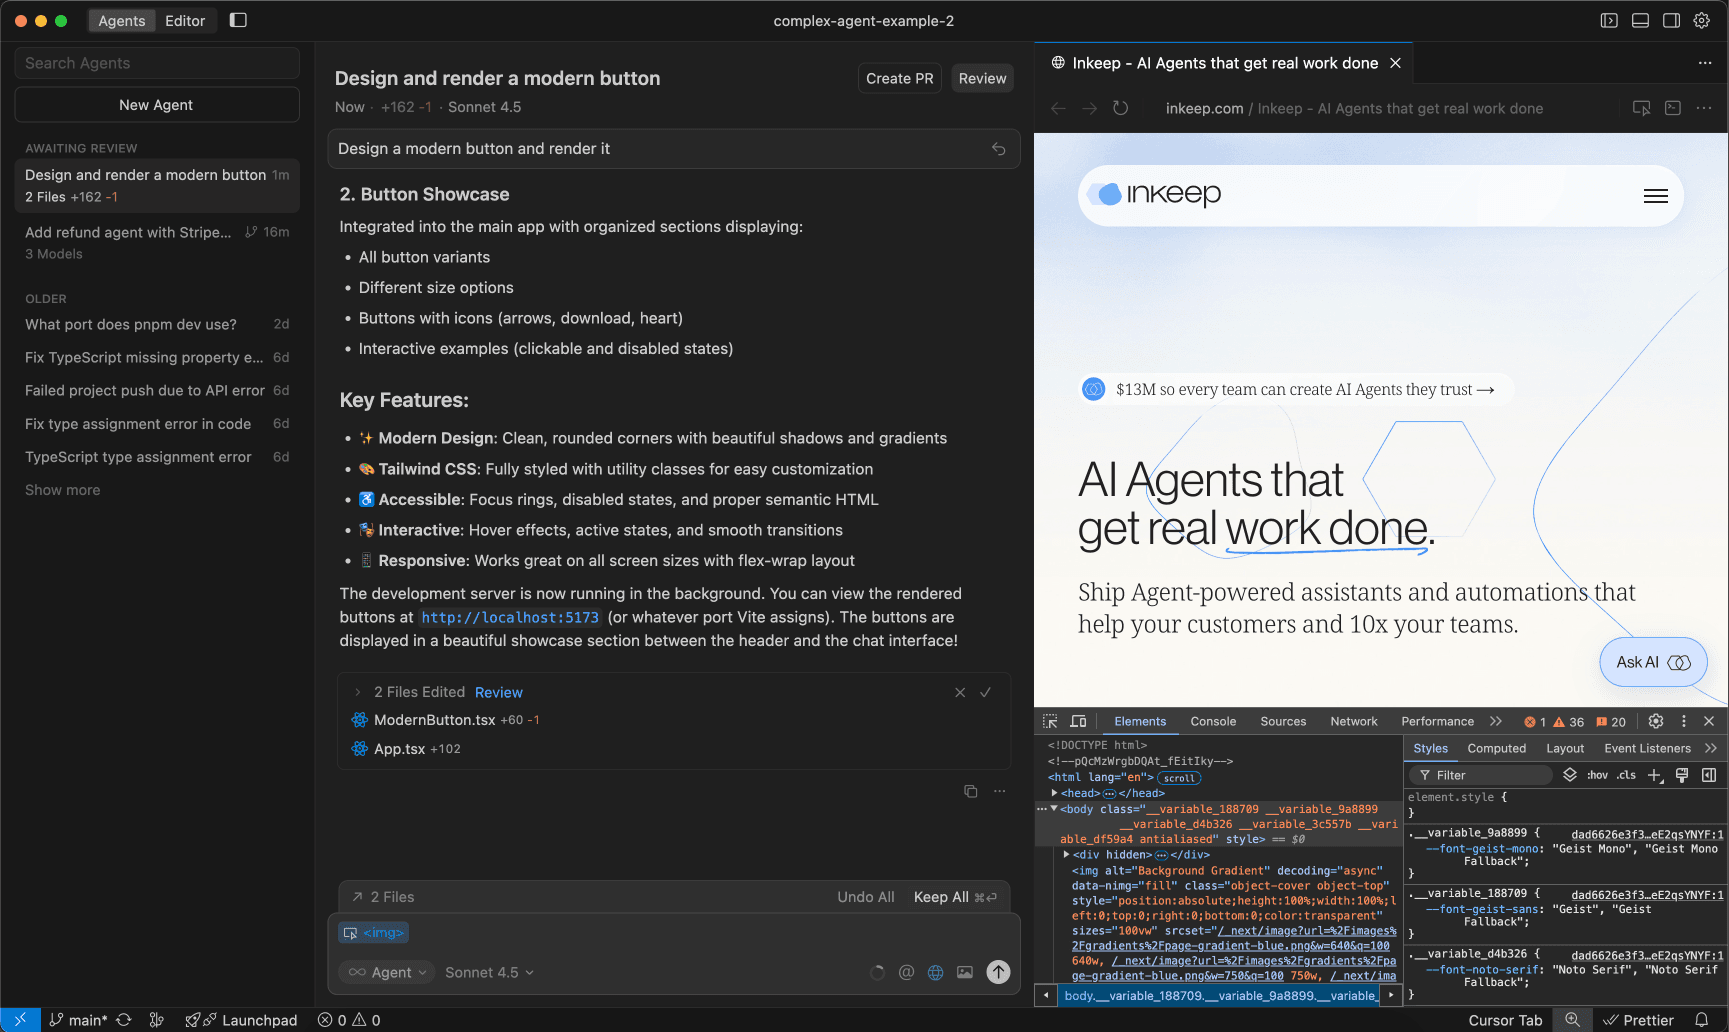Click the globe icon in the agent input bar
The height and width of the screenshot is (1032, 1729).
pos(935,971)
